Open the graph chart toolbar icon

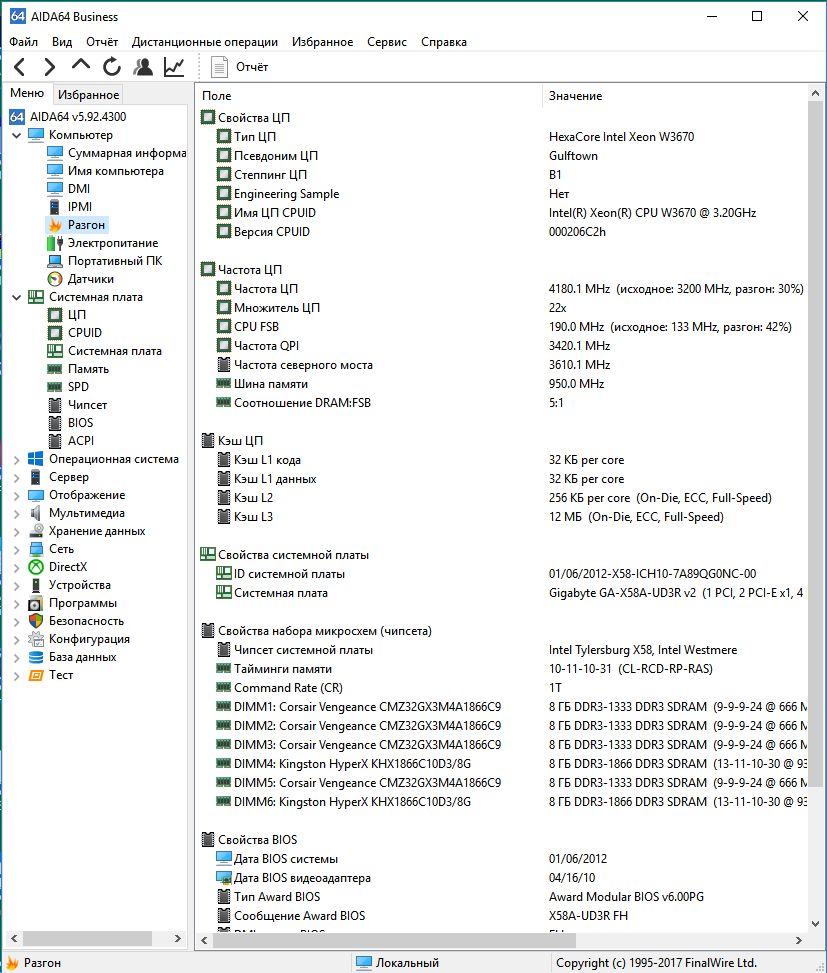coord(174,66)
